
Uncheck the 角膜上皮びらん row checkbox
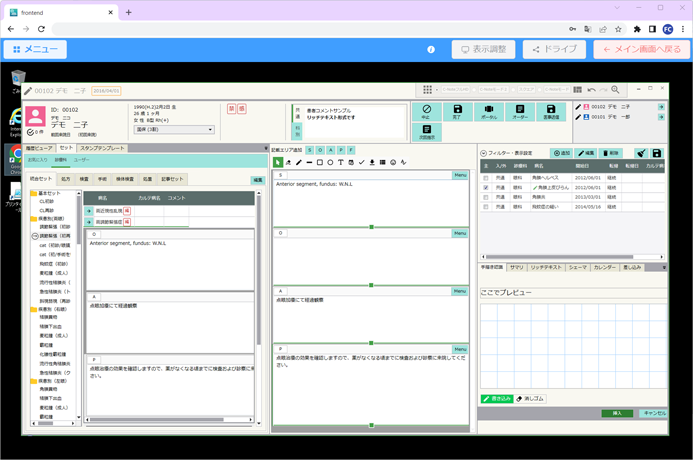click(486, 187)
